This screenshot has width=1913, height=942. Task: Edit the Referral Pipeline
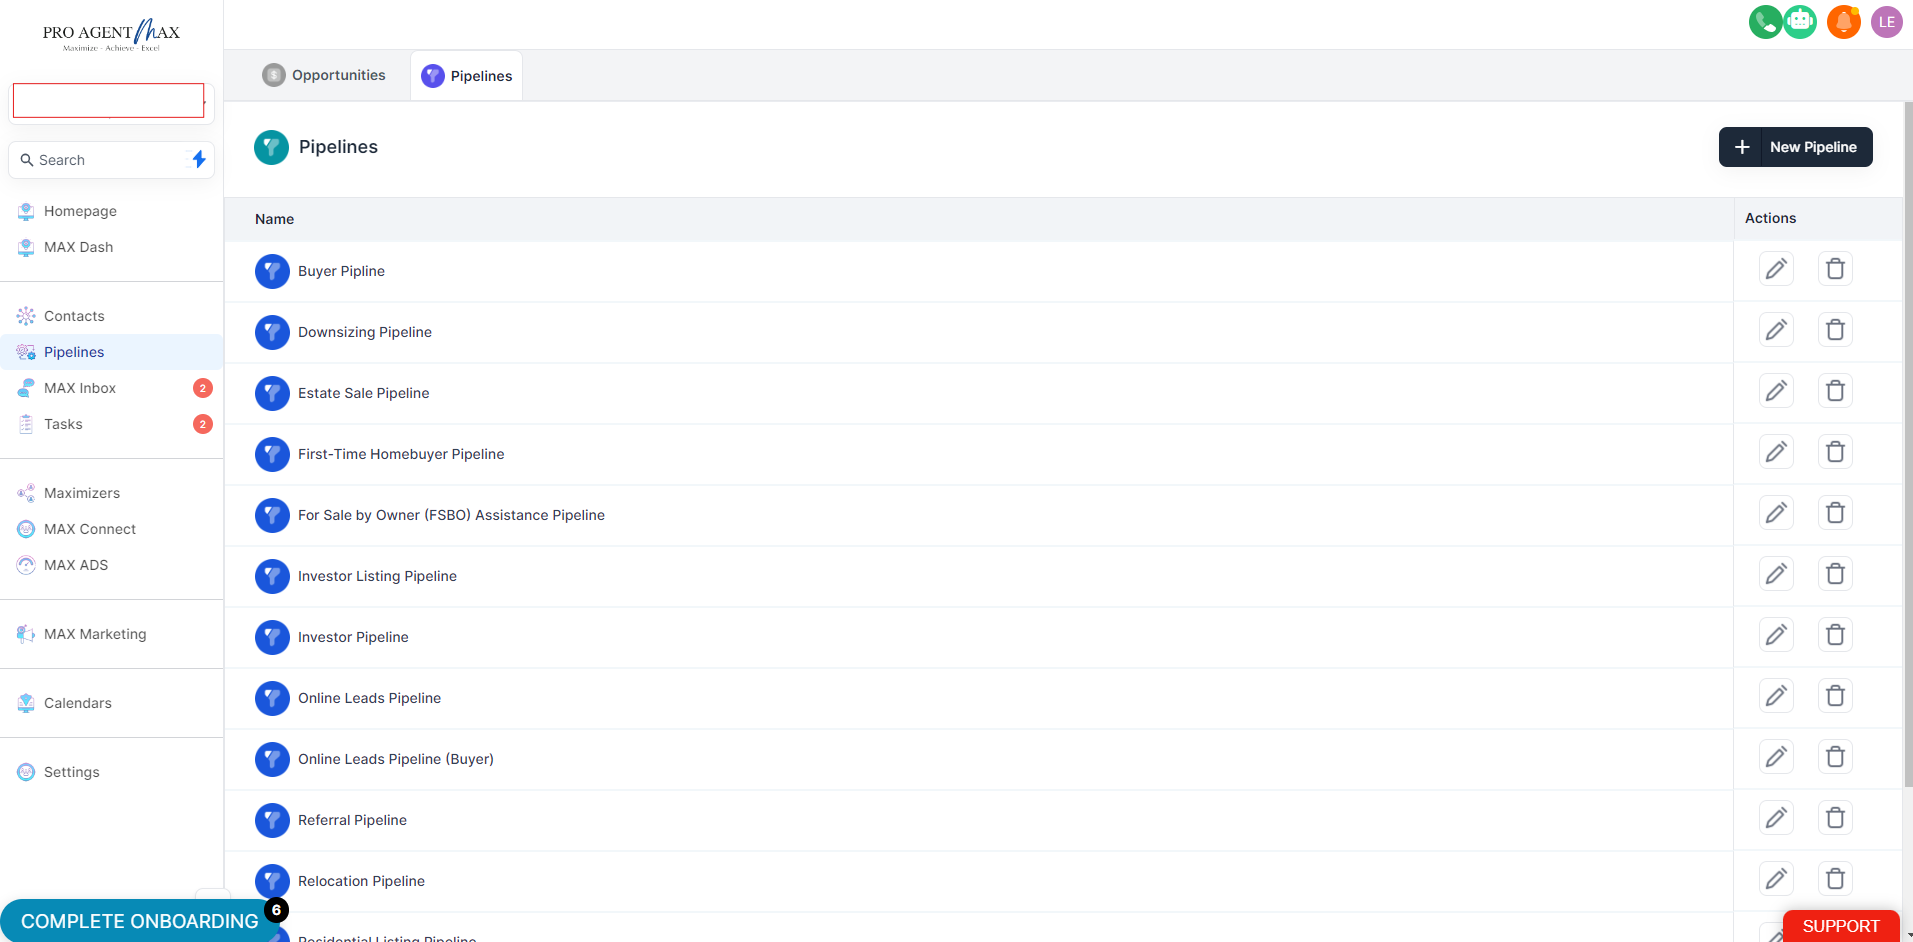[x=1776, y=818]
